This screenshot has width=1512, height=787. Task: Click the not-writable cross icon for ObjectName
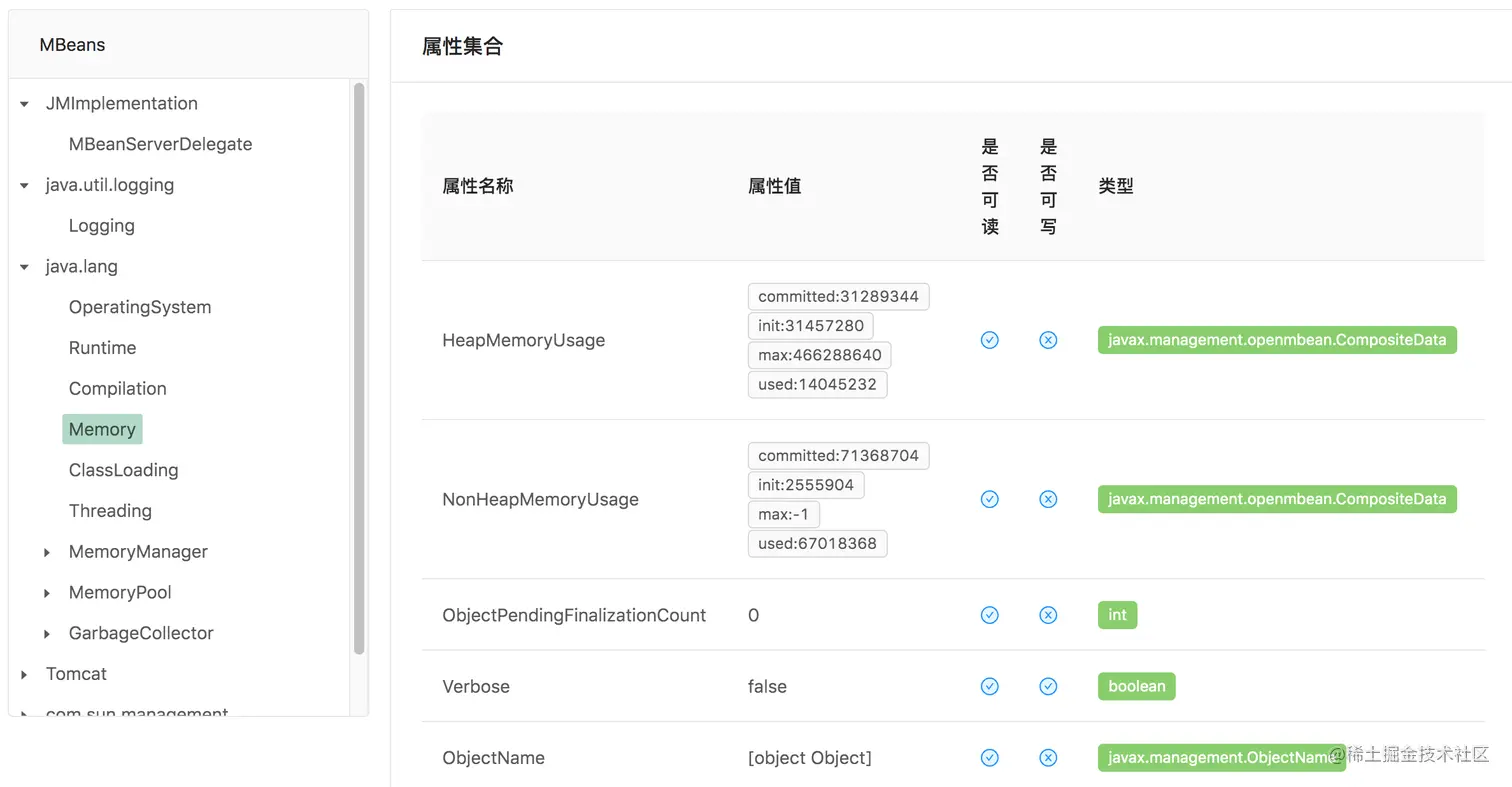1048,758
